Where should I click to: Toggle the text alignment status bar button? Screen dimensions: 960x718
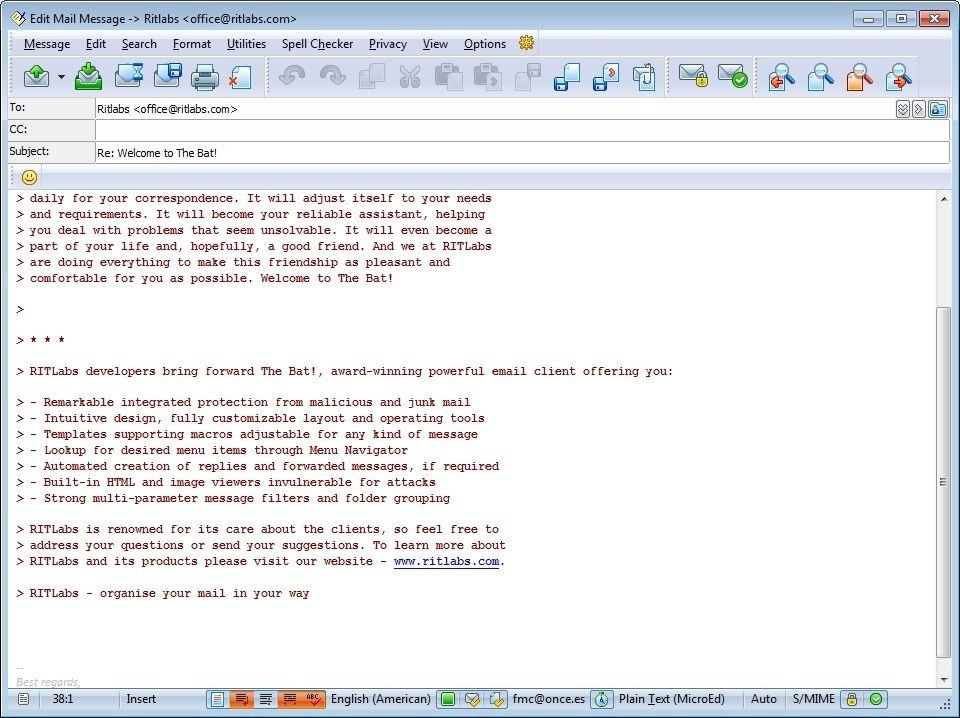(266, 699)
